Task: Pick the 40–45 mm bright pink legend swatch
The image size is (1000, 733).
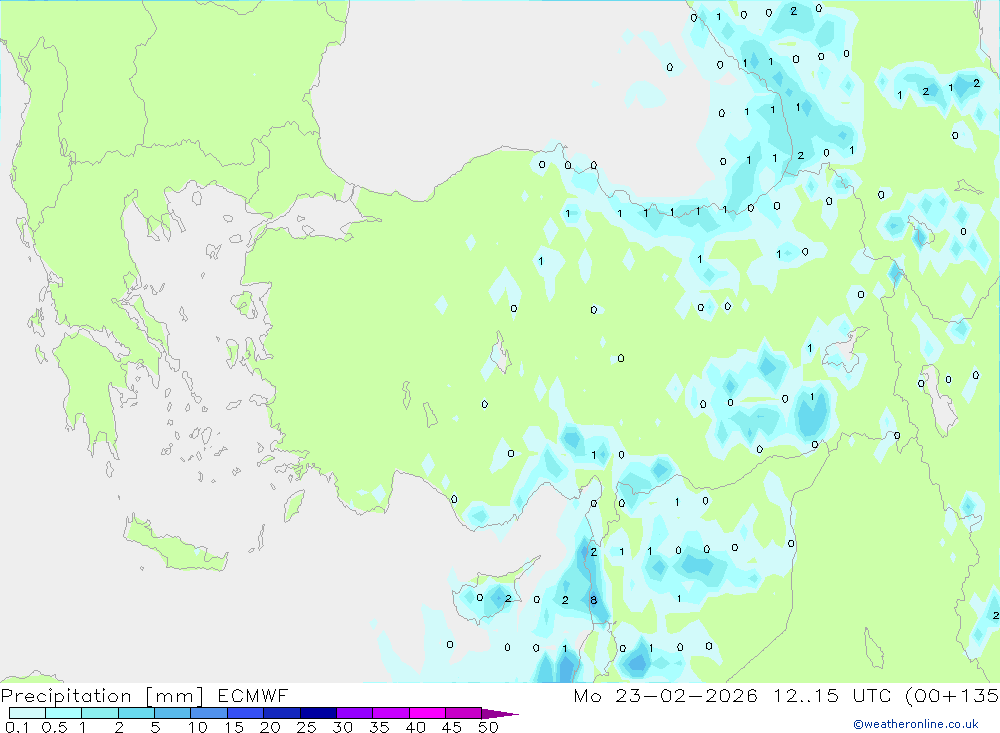Action: (x=427, y=713)
